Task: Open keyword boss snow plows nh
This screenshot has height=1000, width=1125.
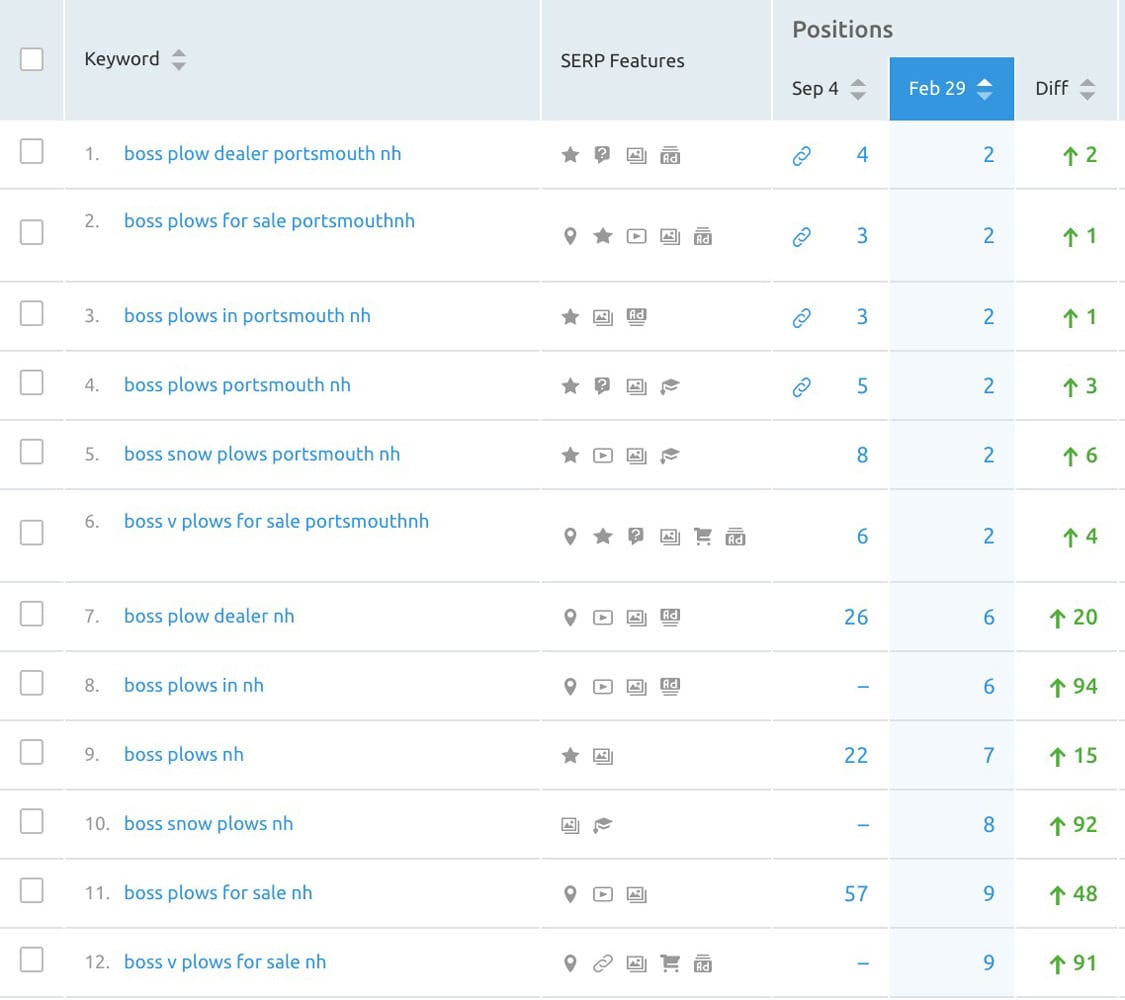Action: pos(208,824)
